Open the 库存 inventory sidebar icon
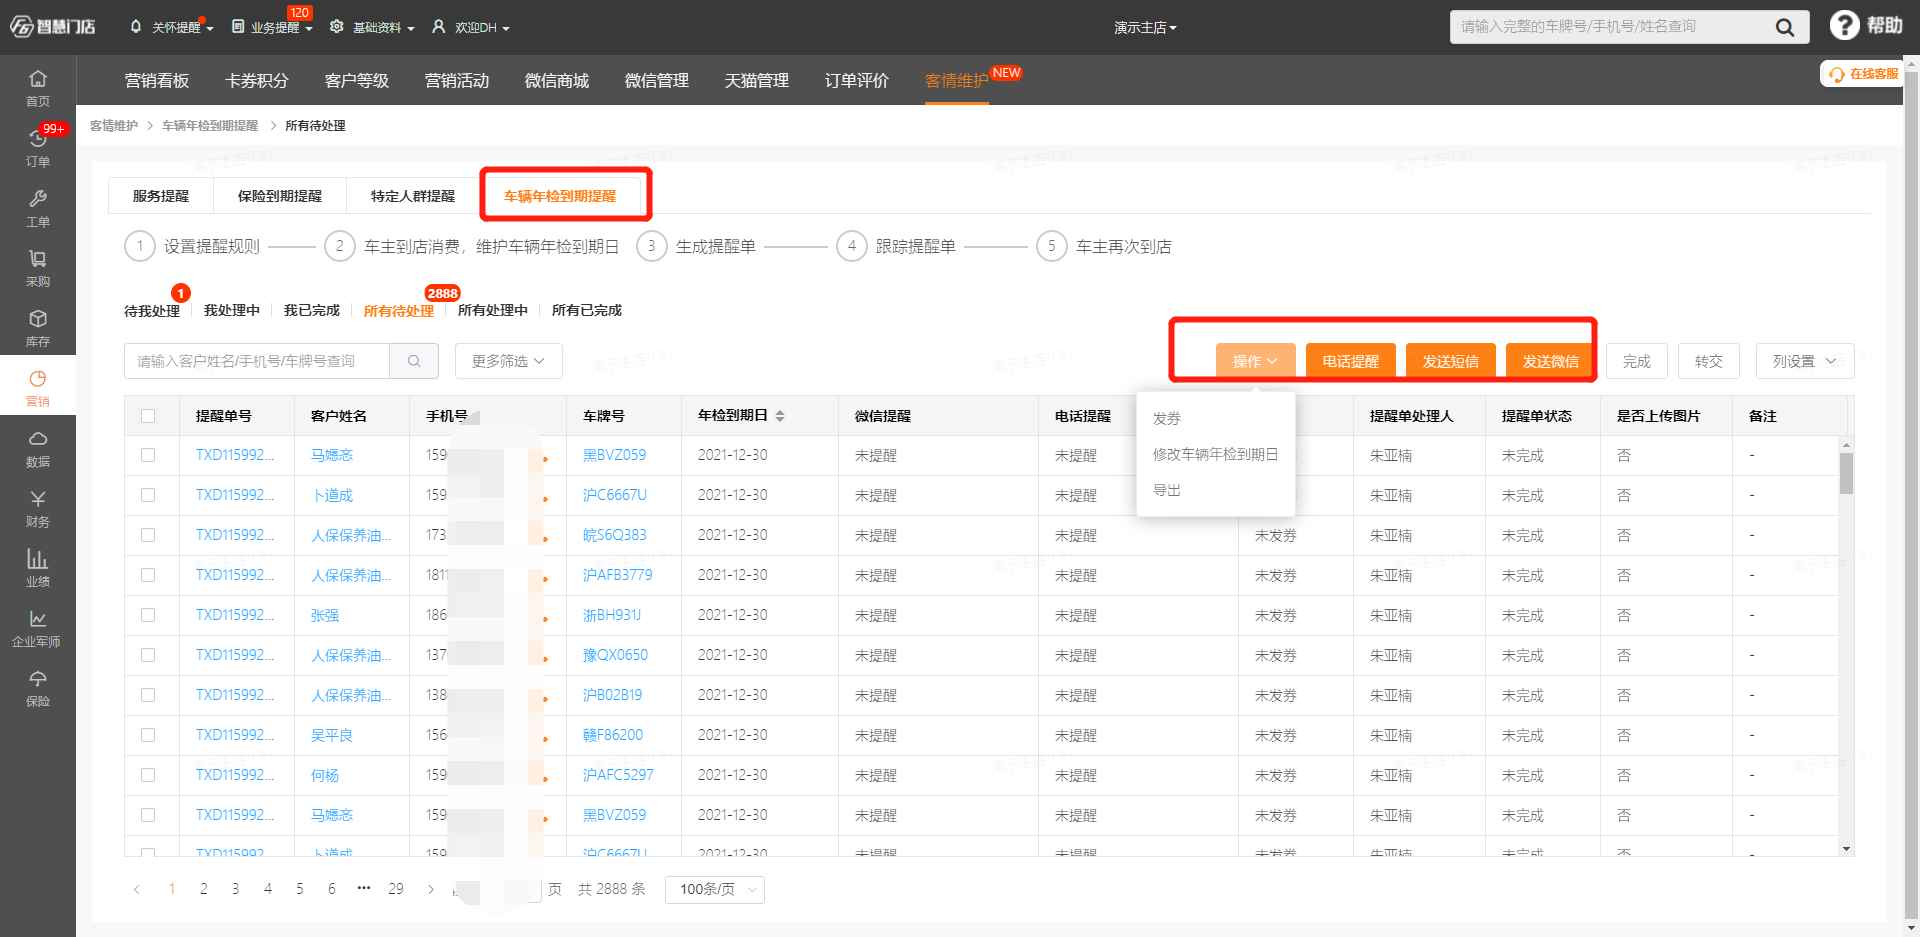Viewport: 1920px width, 937px height. click(38, 328)
